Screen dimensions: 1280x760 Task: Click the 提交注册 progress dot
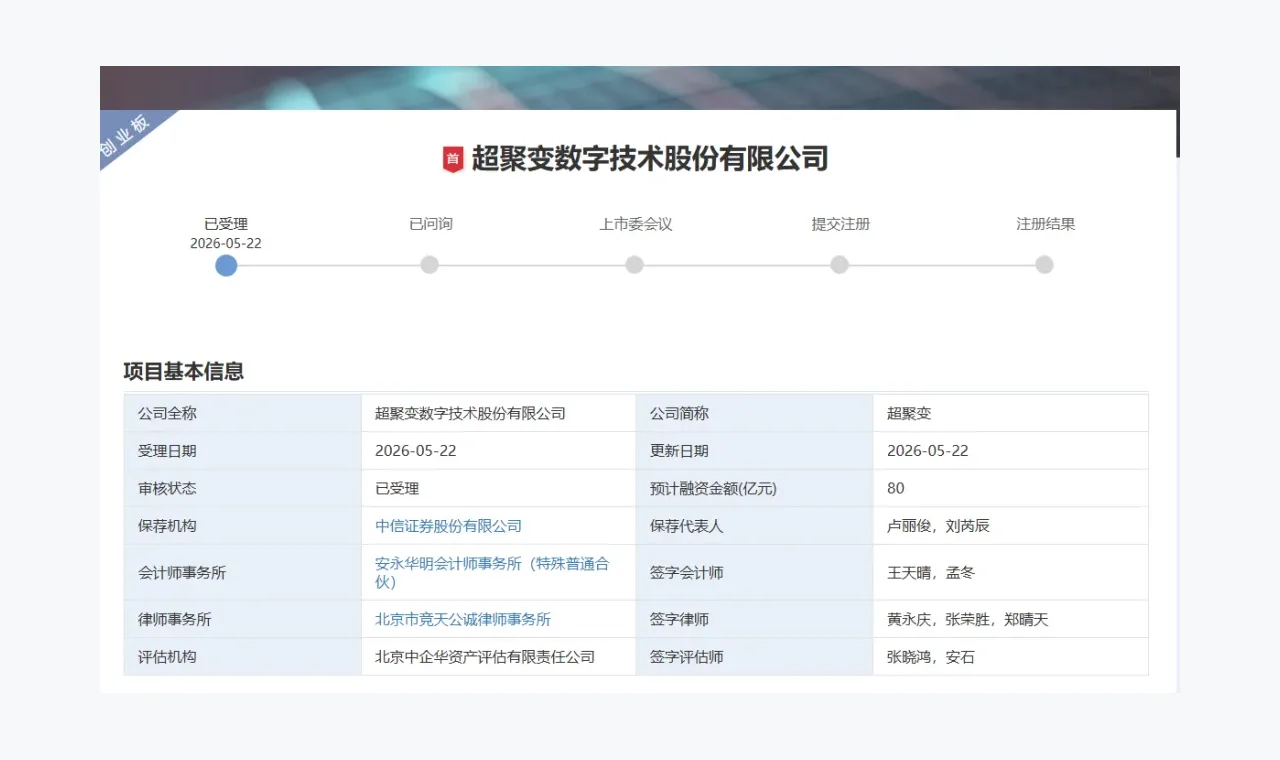tap(839, 265)
